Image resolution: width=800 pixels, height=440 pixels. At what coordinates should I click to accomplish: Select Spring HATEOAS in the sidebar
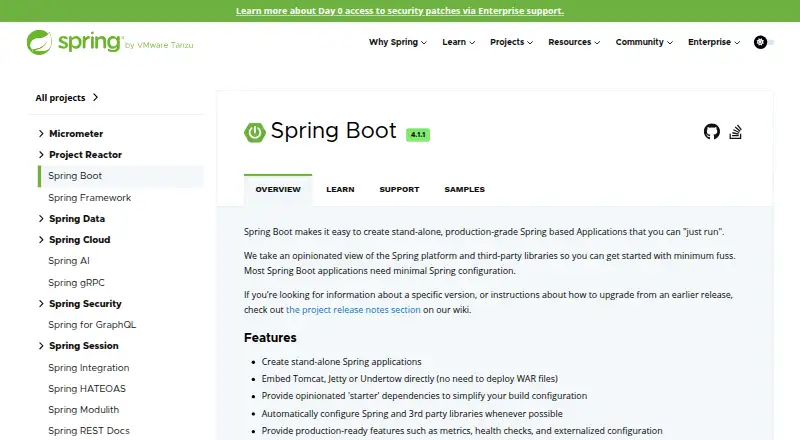pos(87,388)
